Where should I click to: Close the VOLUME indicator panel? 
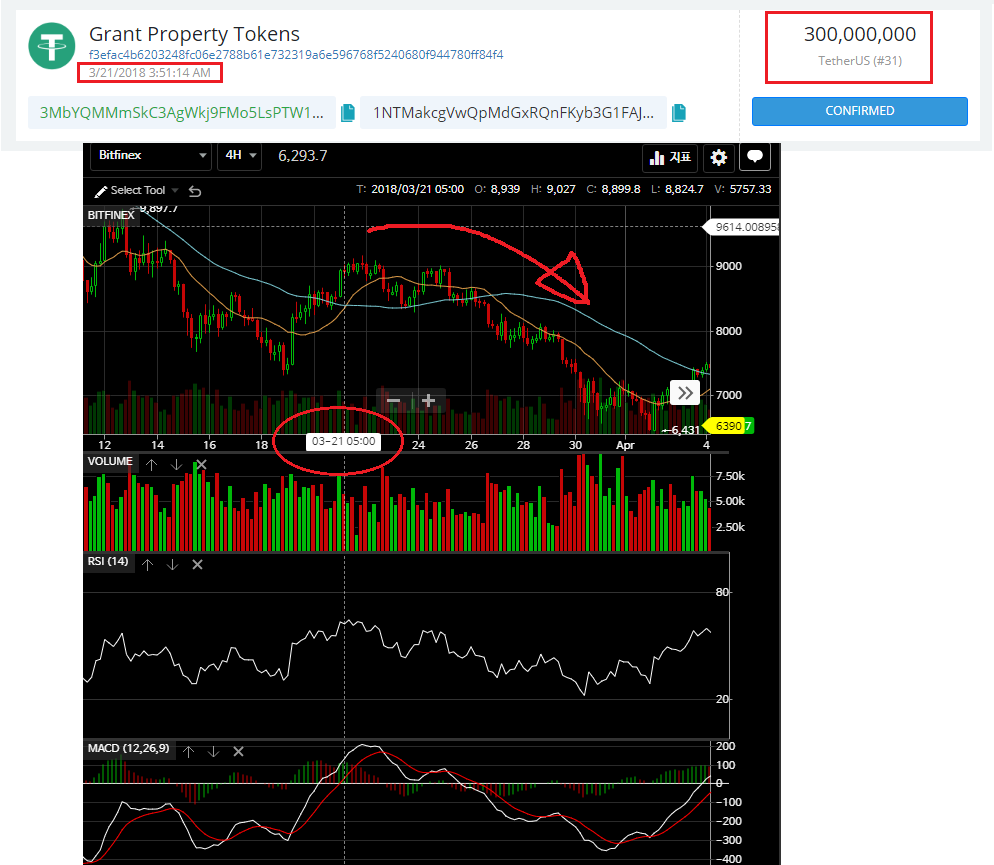point(202,465)
